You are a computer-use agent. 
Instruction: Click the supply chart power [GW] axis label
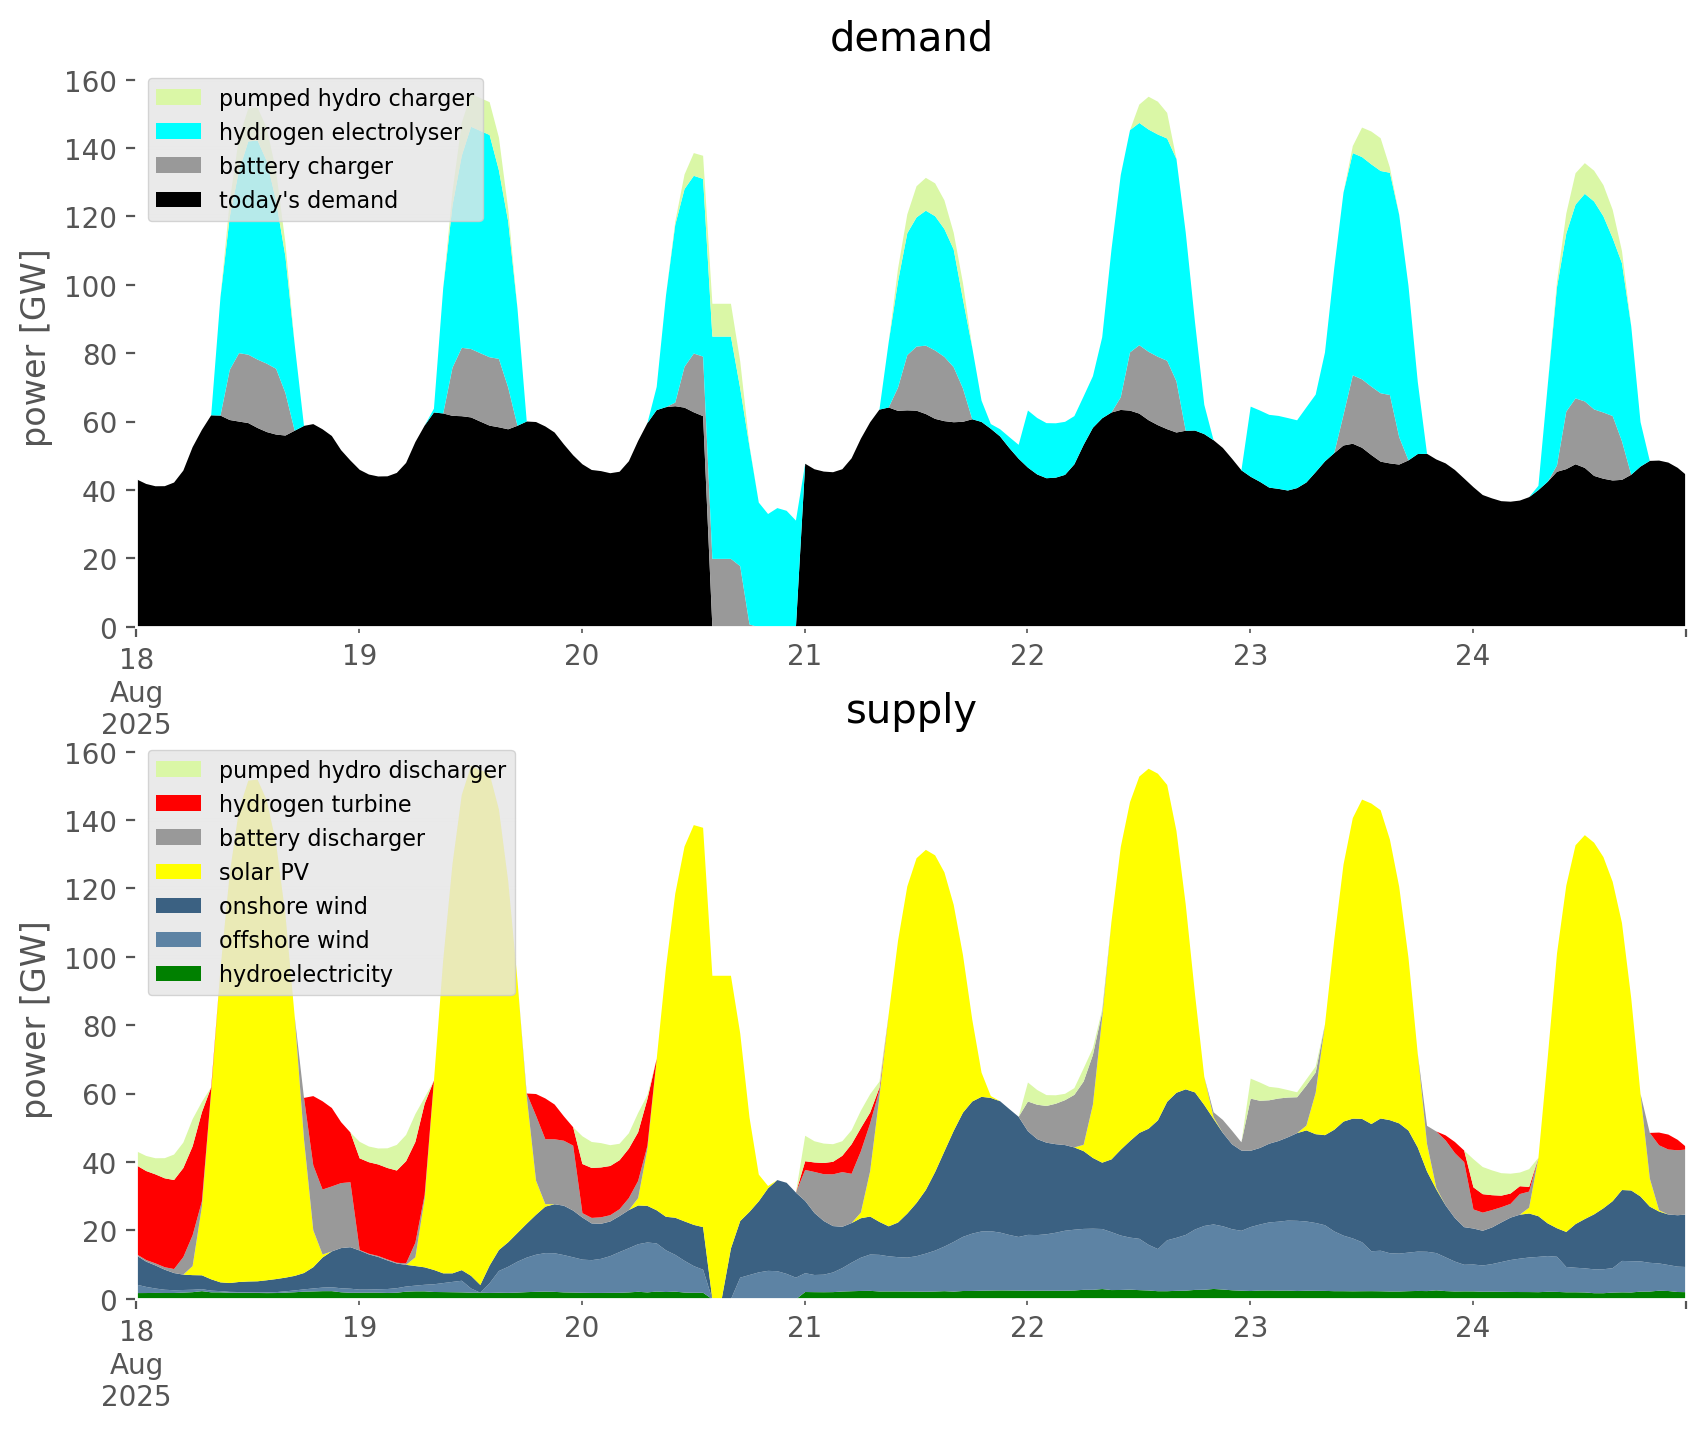[34, 1020]
